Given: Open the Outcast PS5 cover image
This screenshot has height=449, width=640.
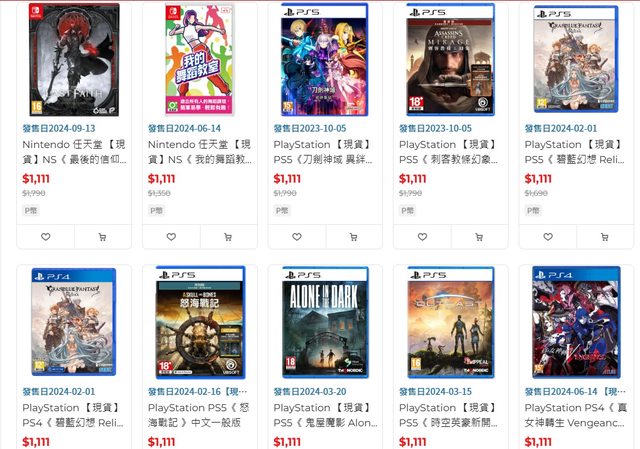Looking at the screenshot, I should [451, 322].
